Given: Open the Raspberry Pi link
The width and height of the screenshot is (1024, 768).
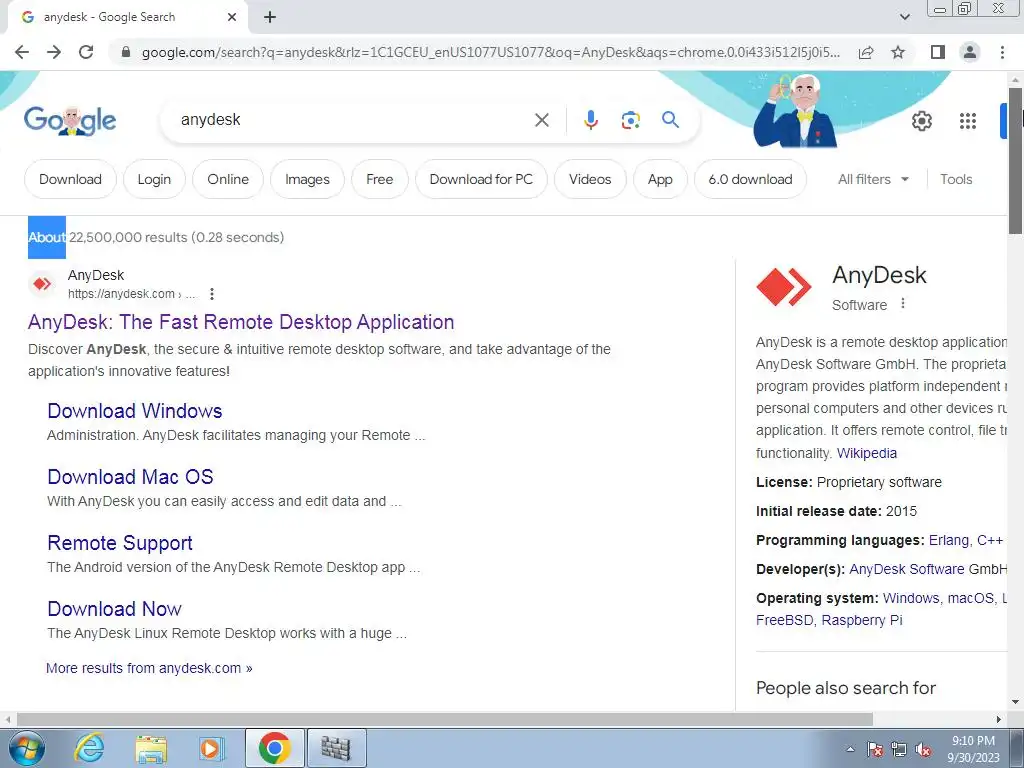Looking at the screenshot, I should (861, 620).
